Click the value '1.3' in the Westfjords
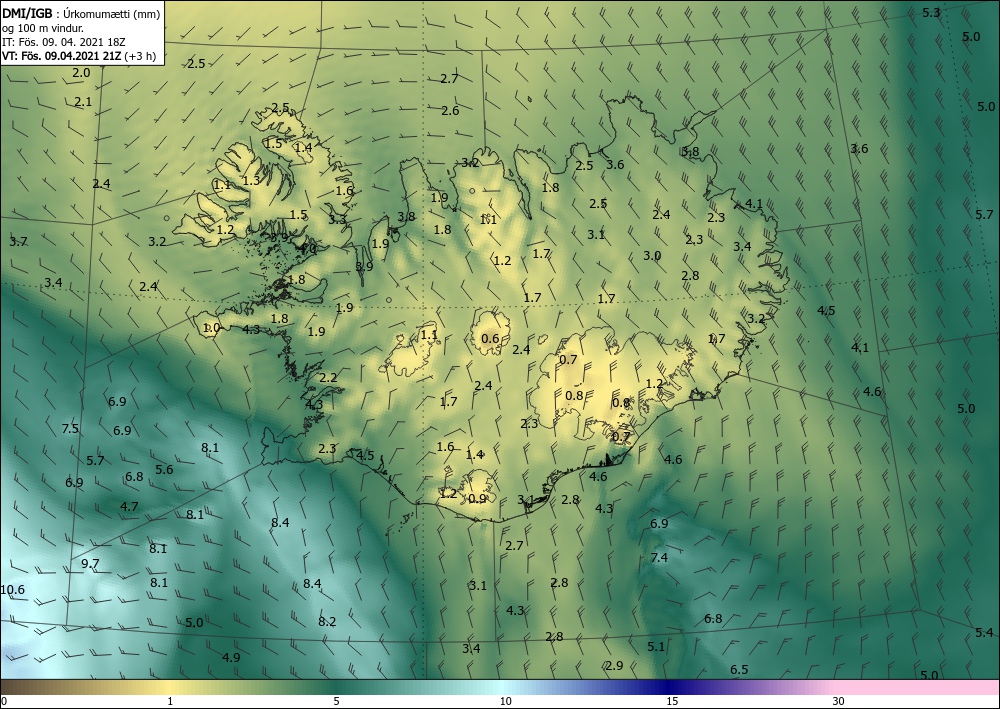 [x=252, y=181]
